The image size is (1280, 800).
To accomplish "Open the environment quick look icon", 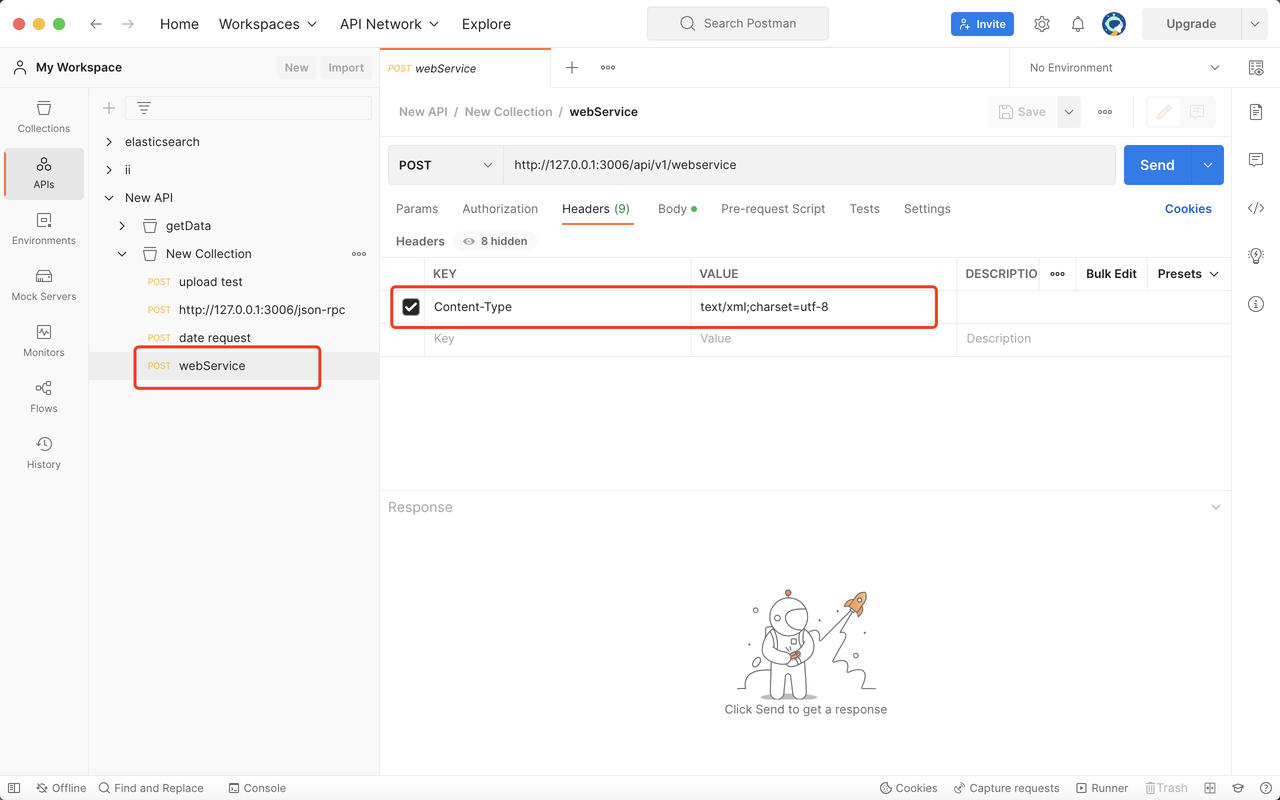I will tap(1256, 68).
